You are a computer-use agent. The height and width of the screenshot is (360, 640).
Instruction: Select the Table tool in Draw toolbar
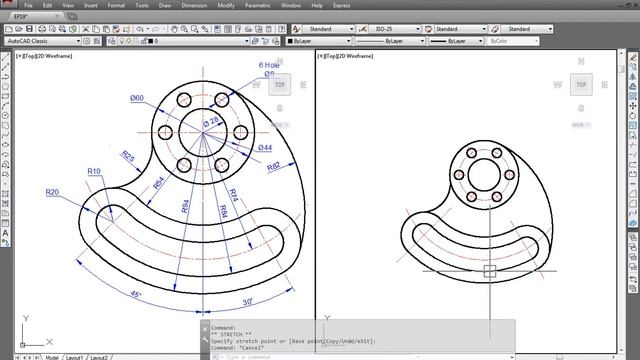click(5, 223)
